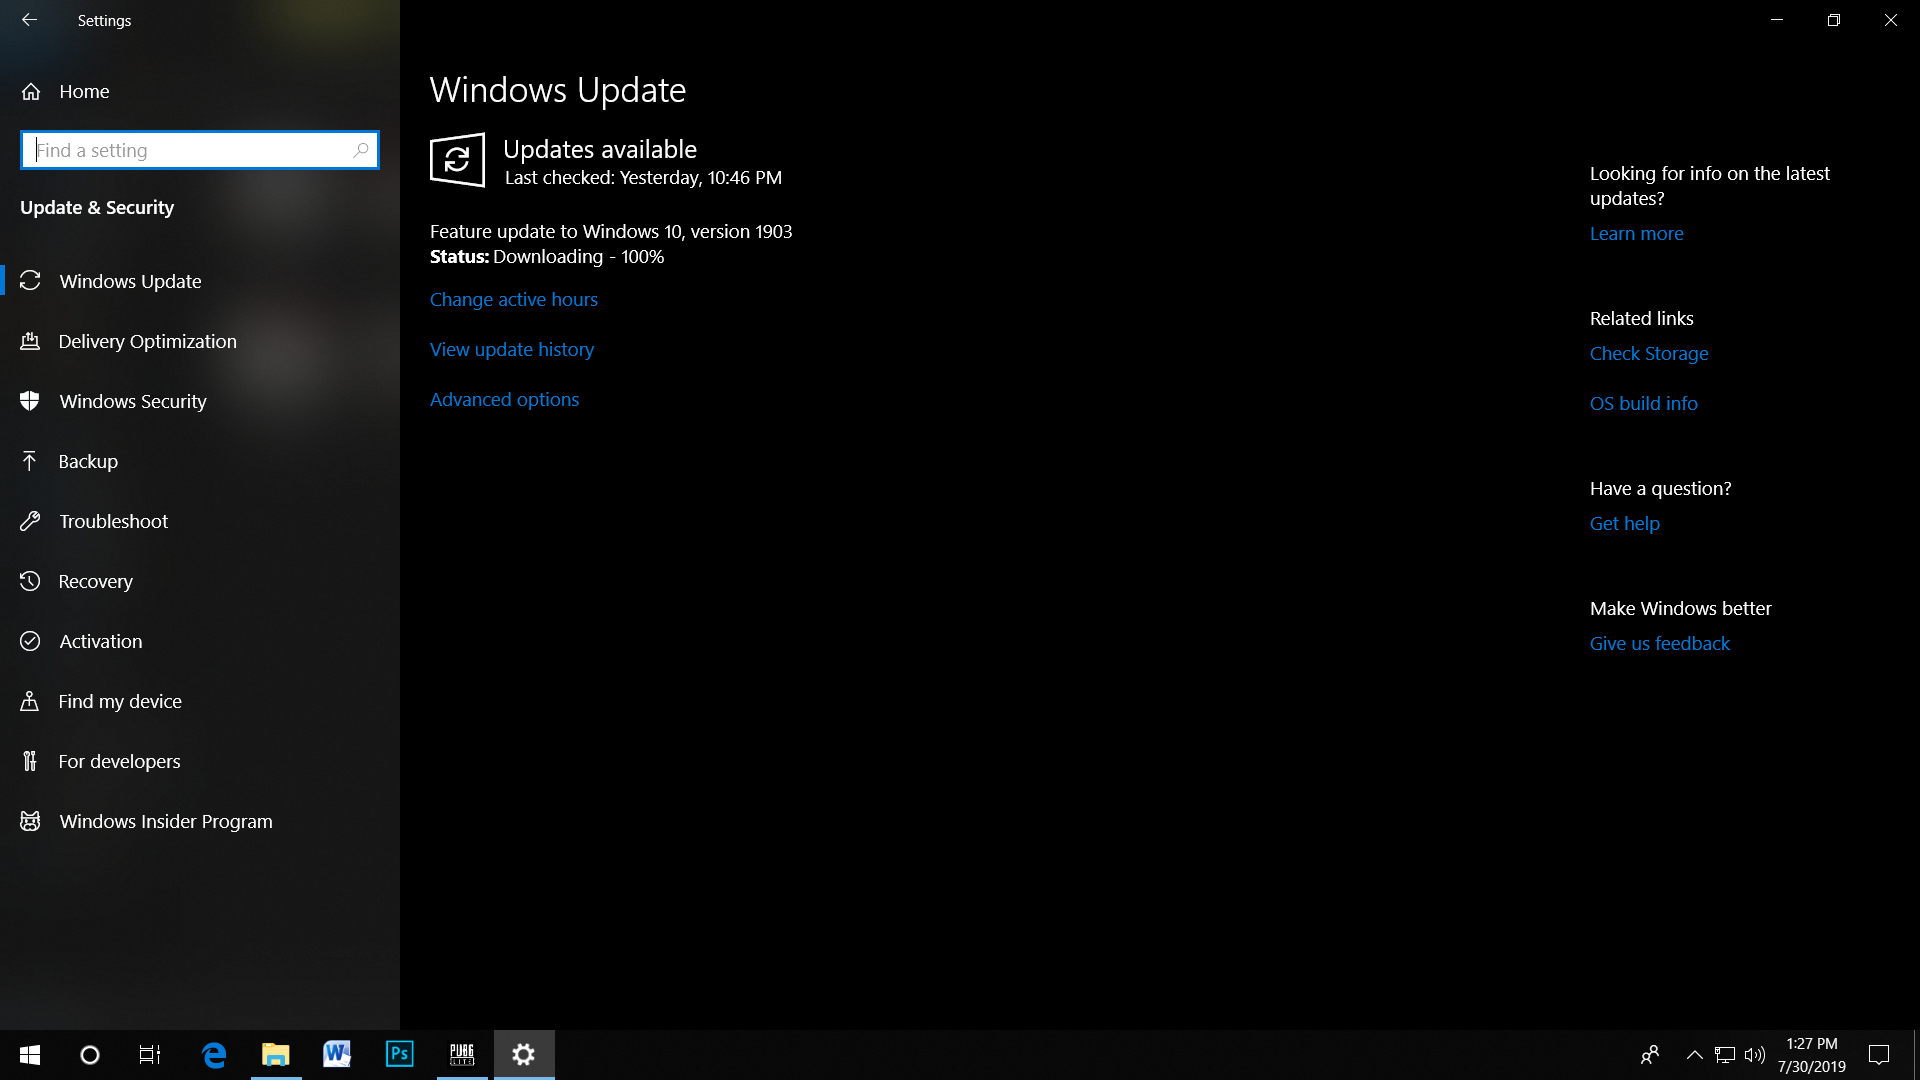Launch Microsoft Edge from taskbar
Screen dimensions: 1920x1080
pos(214,1055)
